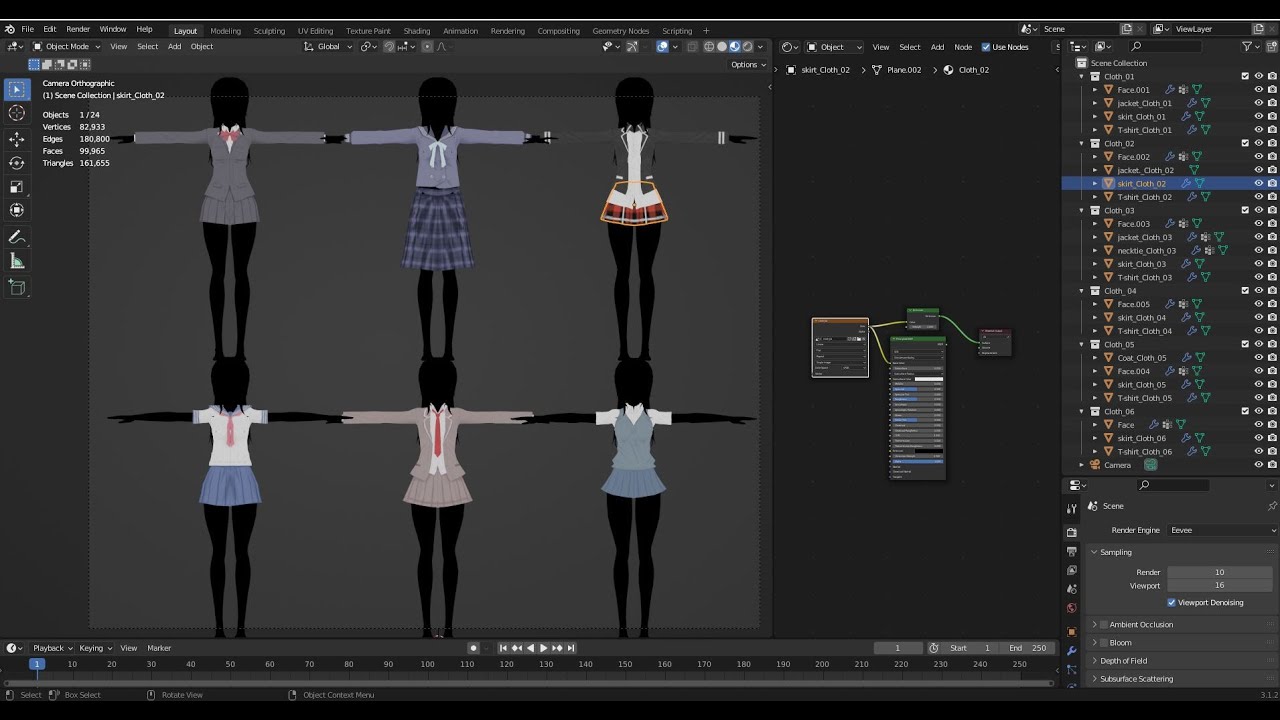
Task: Exclude Cloth_01 collection via checkbox
Action: click(1245, 76)
